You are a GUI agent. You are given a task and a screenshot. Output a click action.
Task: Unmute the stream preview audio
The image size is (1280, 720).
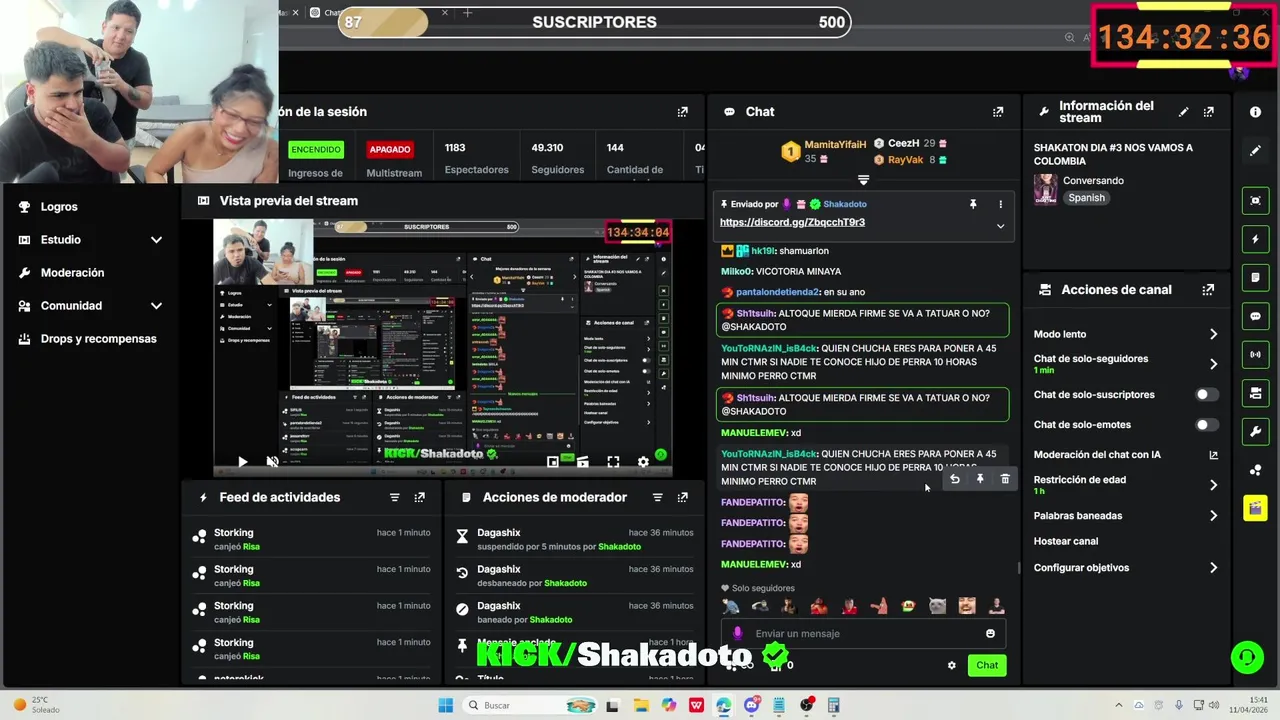click(x=272, y=462)
